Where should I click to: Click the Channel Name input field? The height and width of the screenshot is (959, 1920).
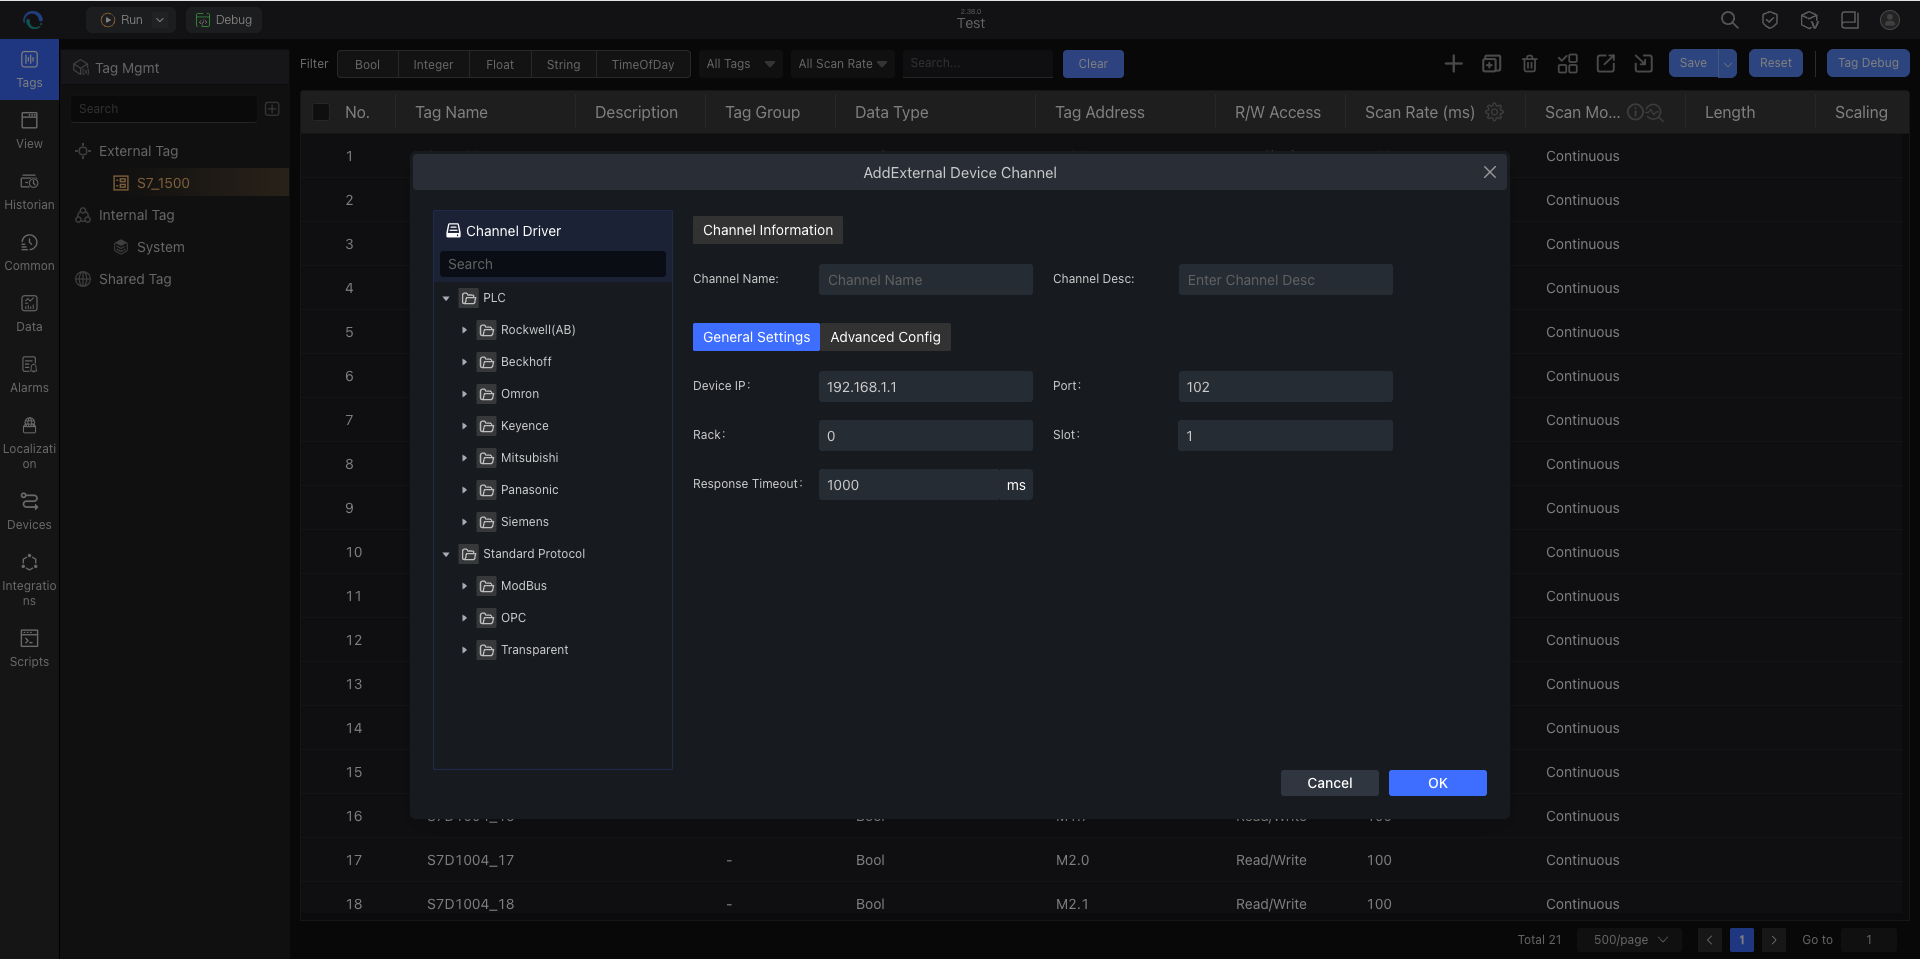(925, 280)
